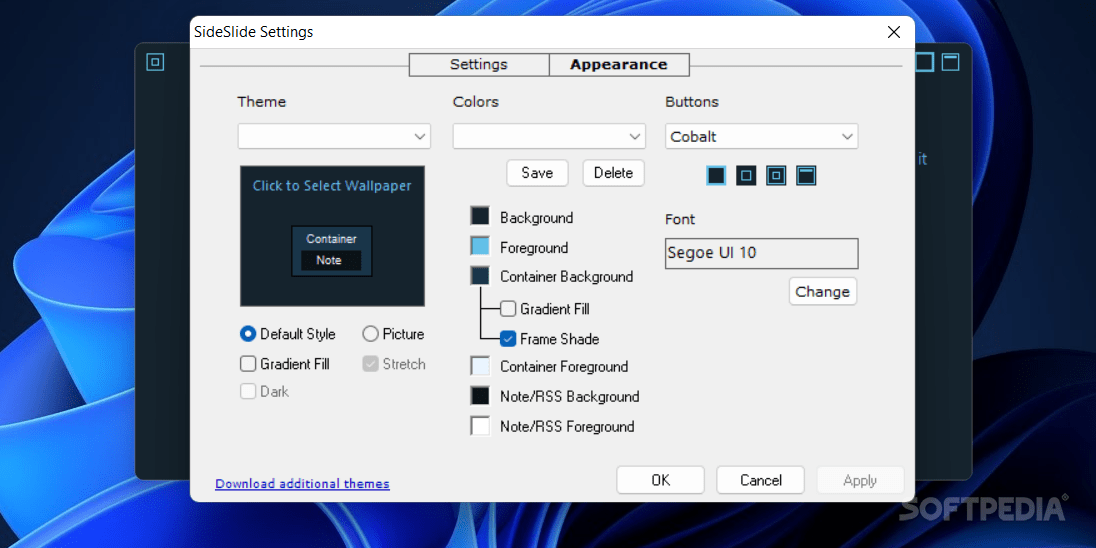Pick the Note/RSS Background color swatch
The height and width of the screenshot is (548, 1096).
point(480,396)
